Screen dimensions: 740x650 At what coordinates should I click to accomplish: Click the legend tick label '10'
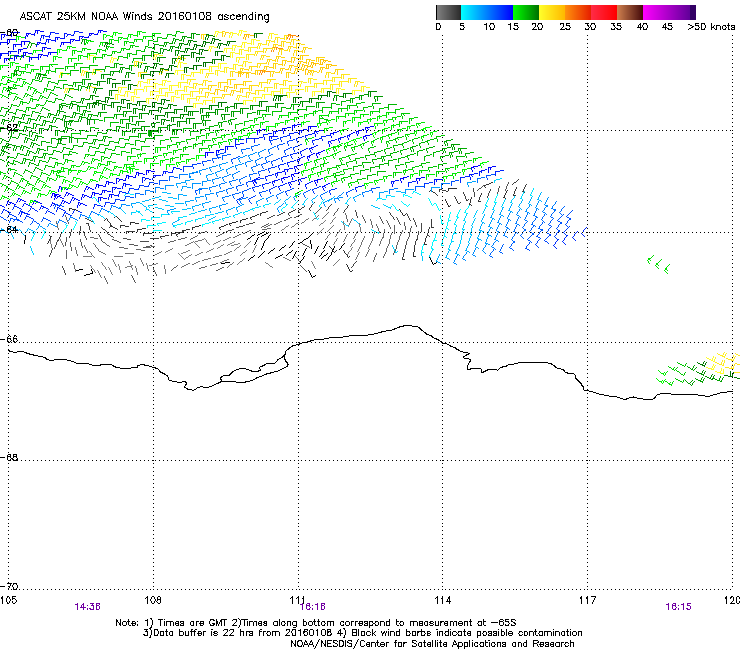click(x=489, y=27)
